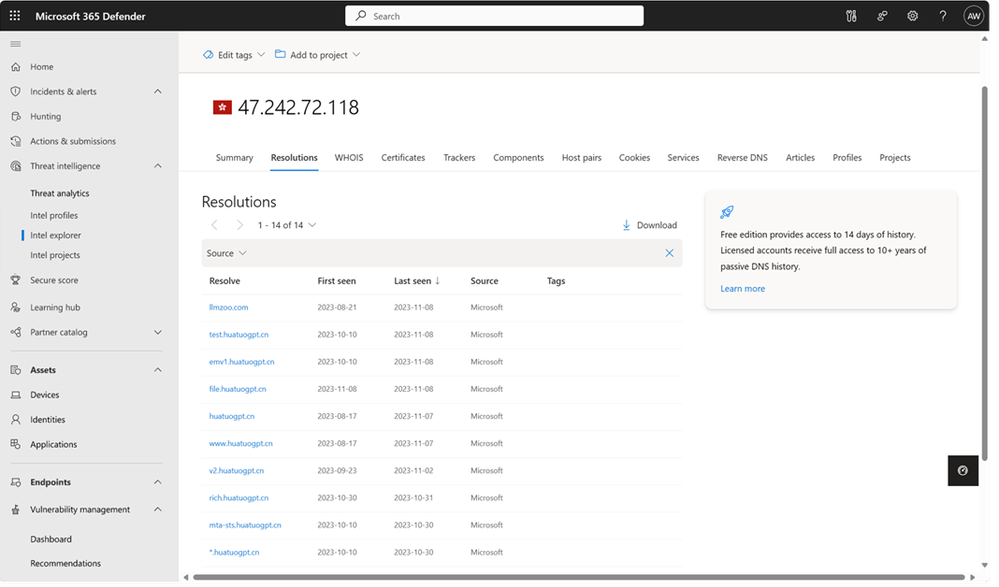This screenshot has width=999, height=587.
Task: Switch to the WHOIS tab
Action: [349, 158]
